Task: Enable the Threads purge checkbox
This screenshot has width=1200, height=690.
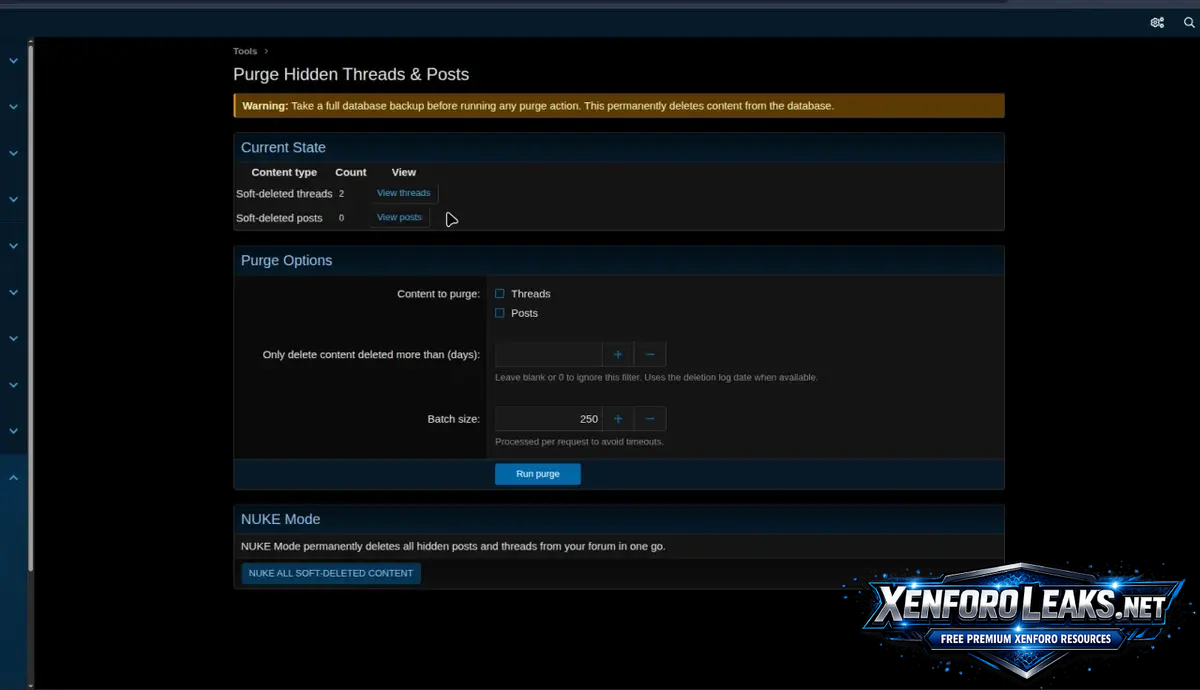Action: click(x=500, y=294)
